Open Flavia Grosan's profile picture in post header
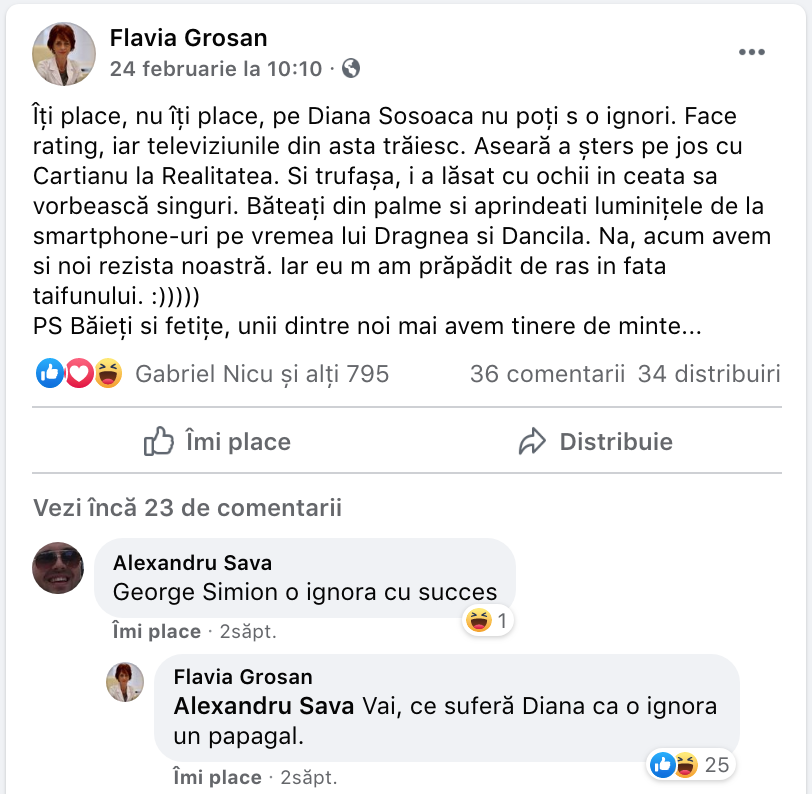Viewport: 812px width, 794px height. 64,54
